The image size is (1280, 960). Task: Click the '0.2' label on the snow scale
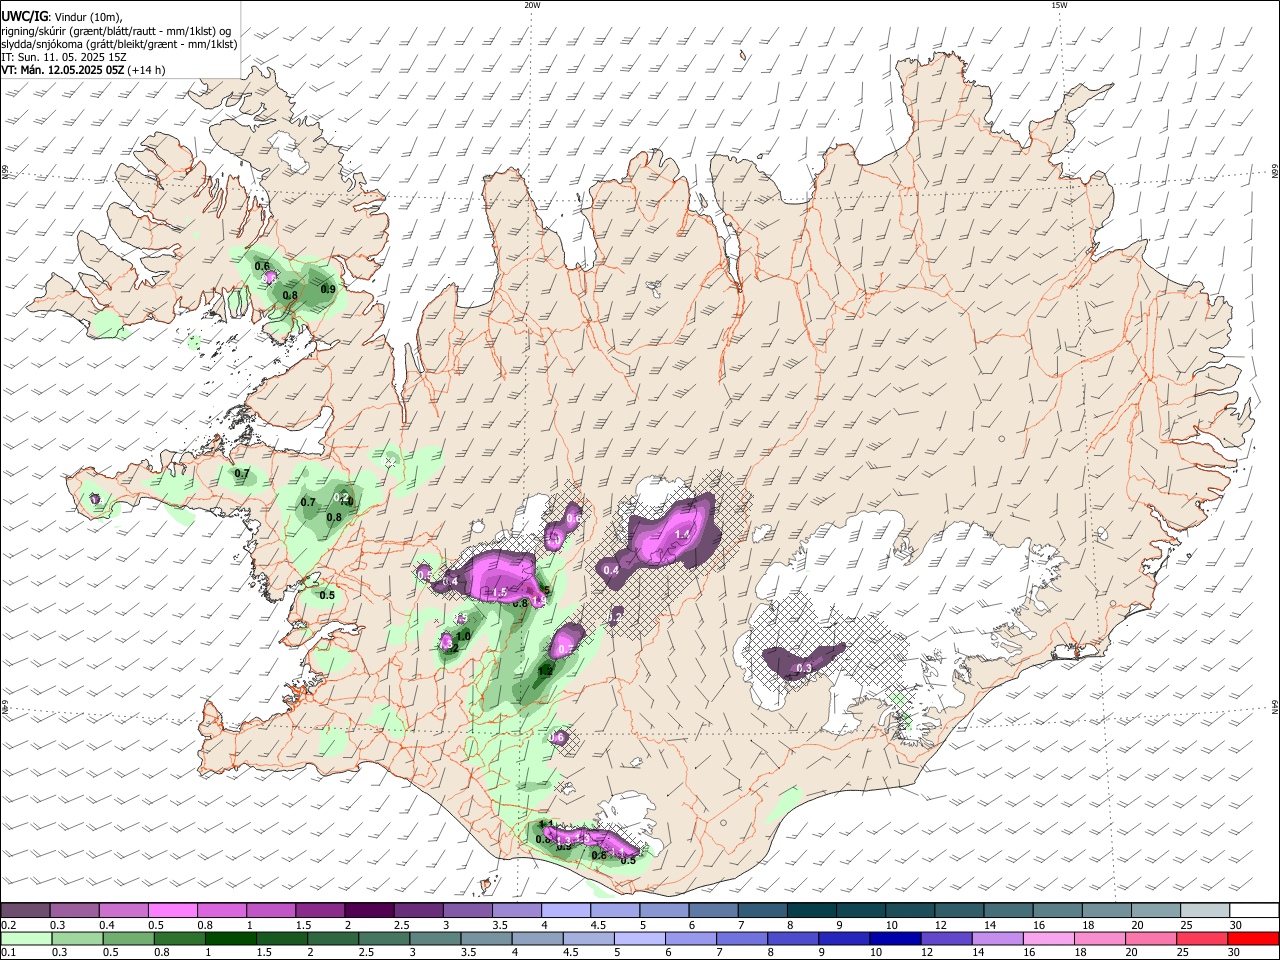(x=7, y=925)
